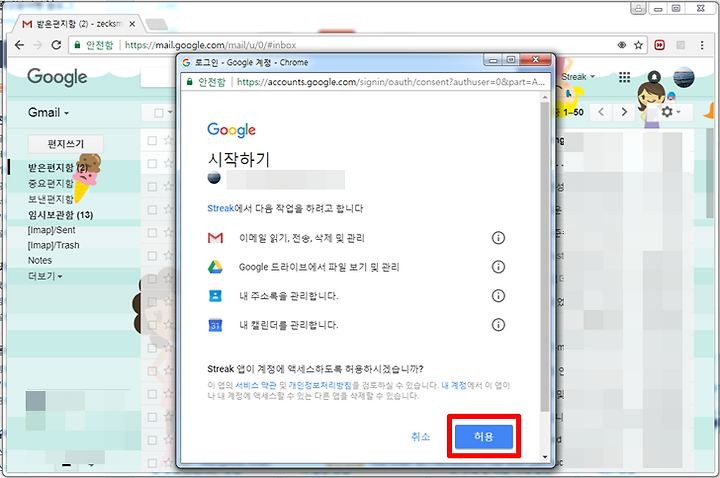Reload the Gmail page in Chrome
The width and height of the screenshot is (720, 478).
point(56,45)
